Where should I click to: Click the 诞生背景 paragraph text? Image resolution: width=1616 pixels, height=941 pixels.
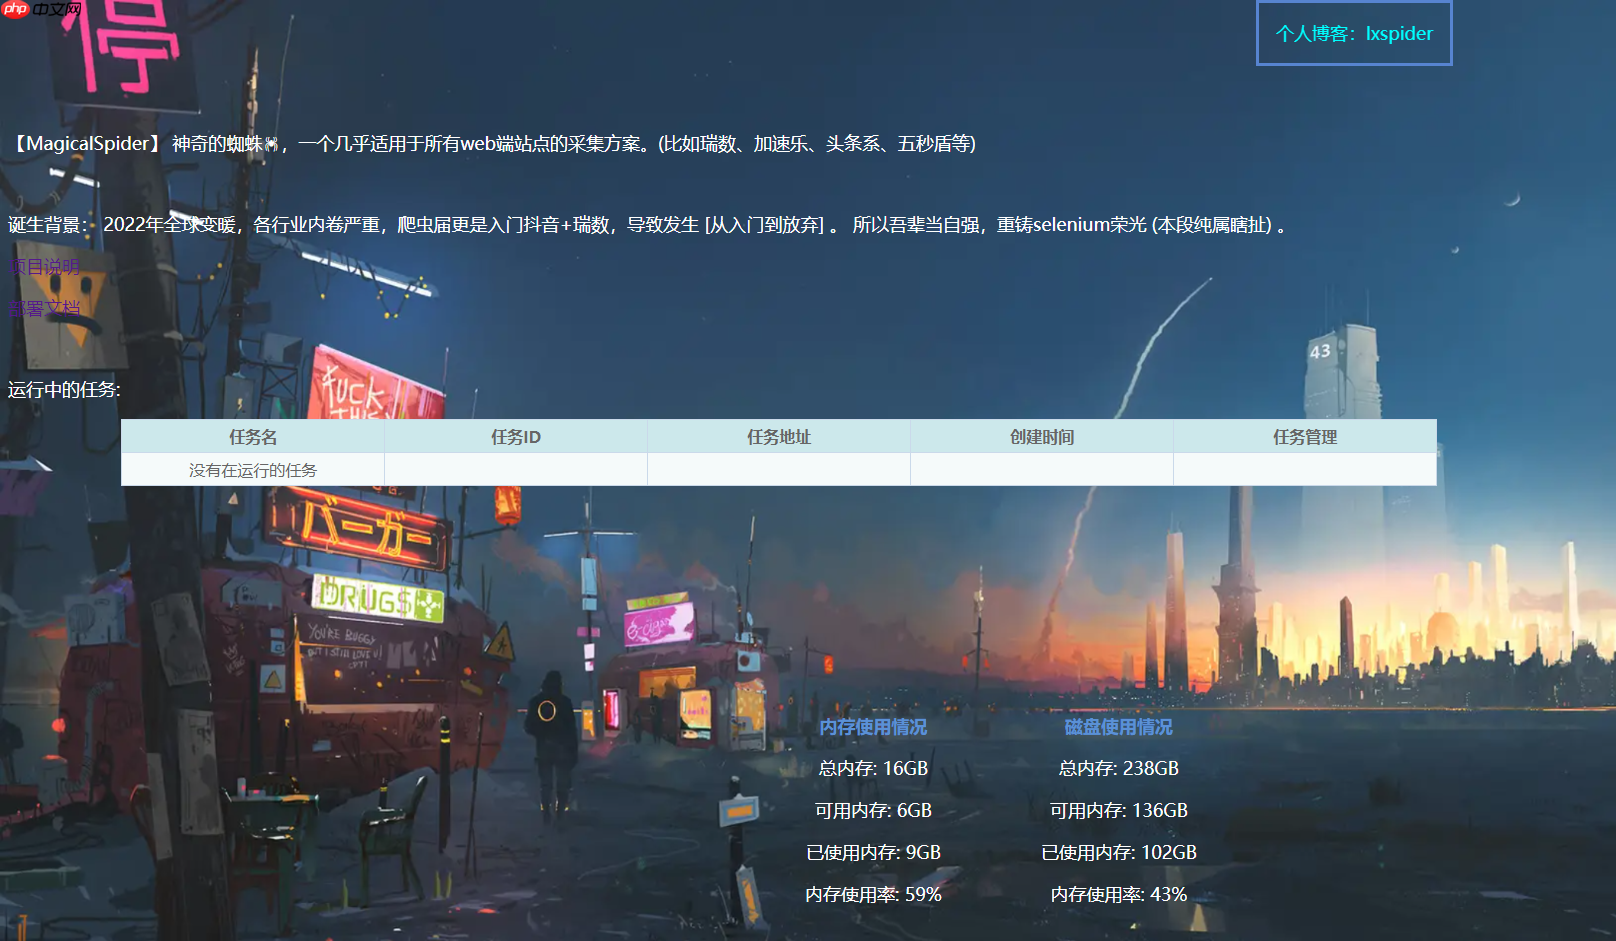coord(647,225)
